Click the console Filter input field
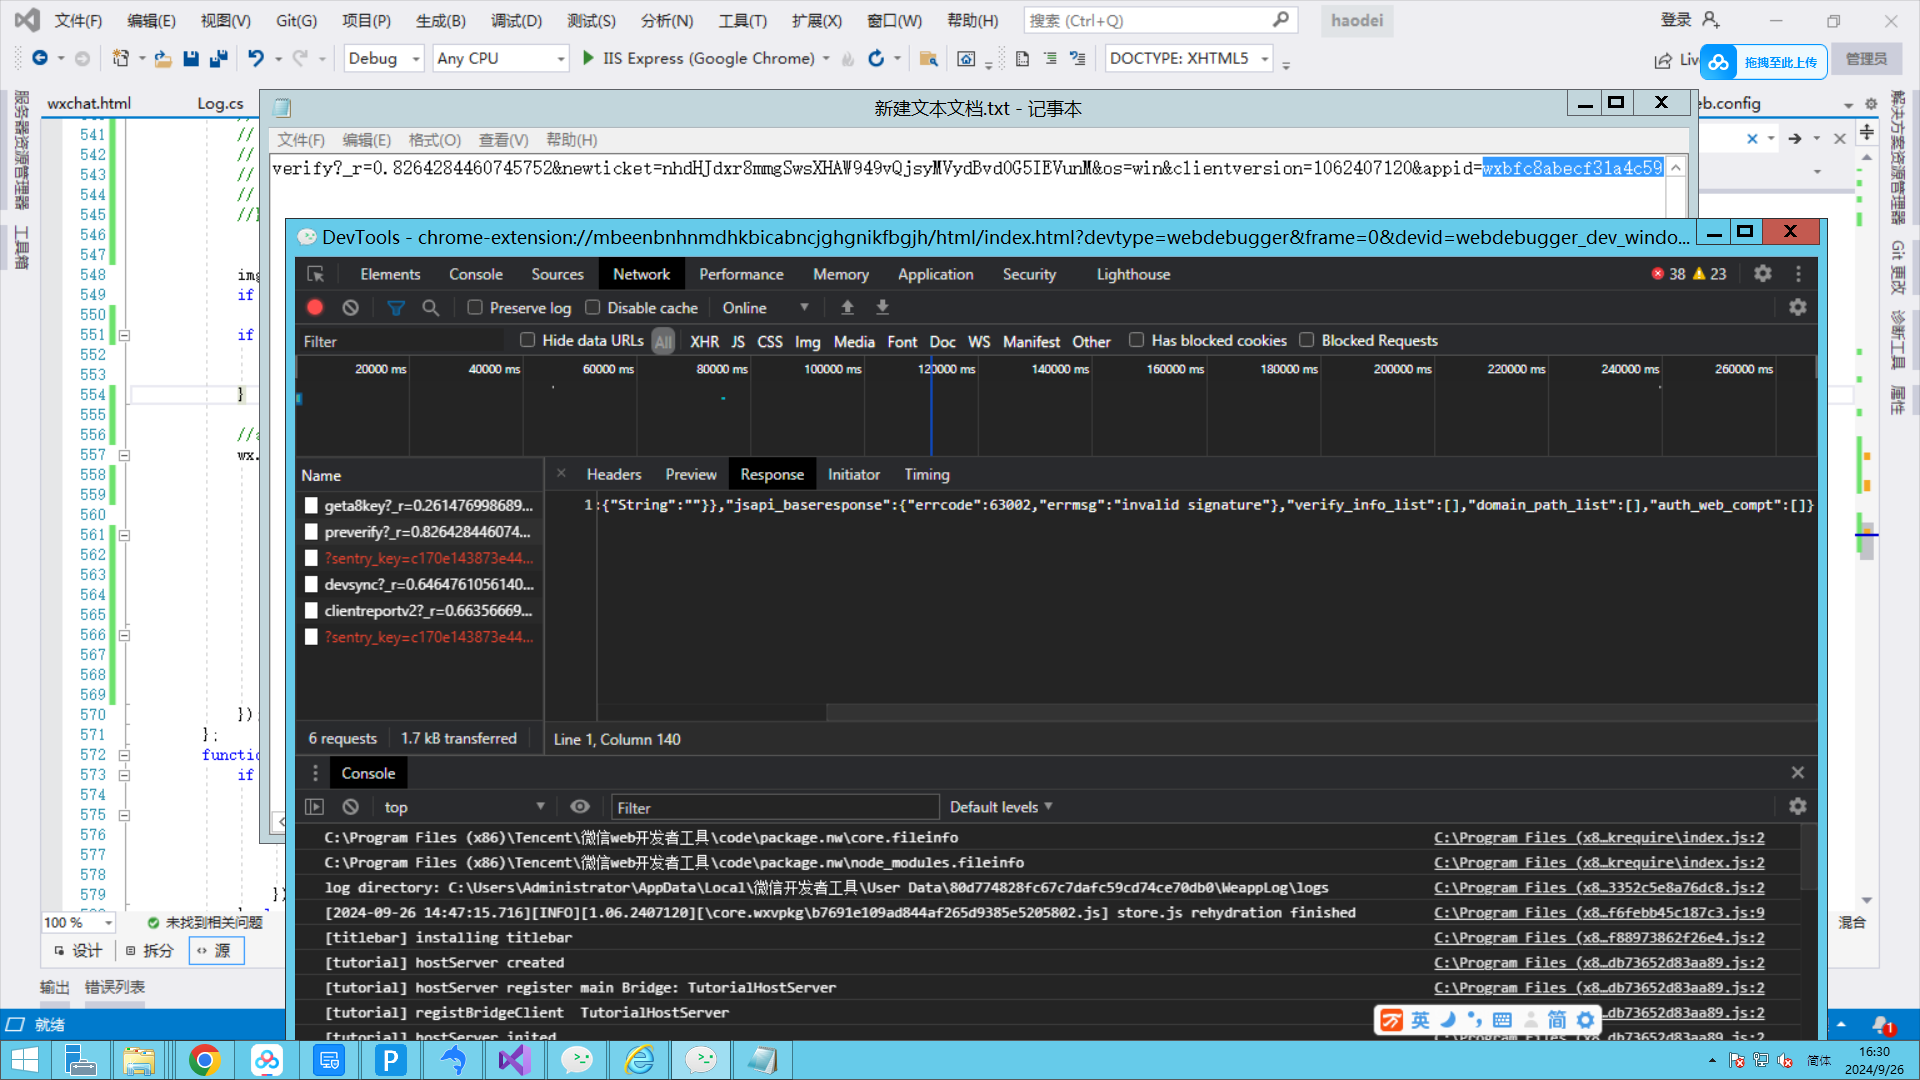Viewport: 1920px width, 1080px height. point(775,807)
